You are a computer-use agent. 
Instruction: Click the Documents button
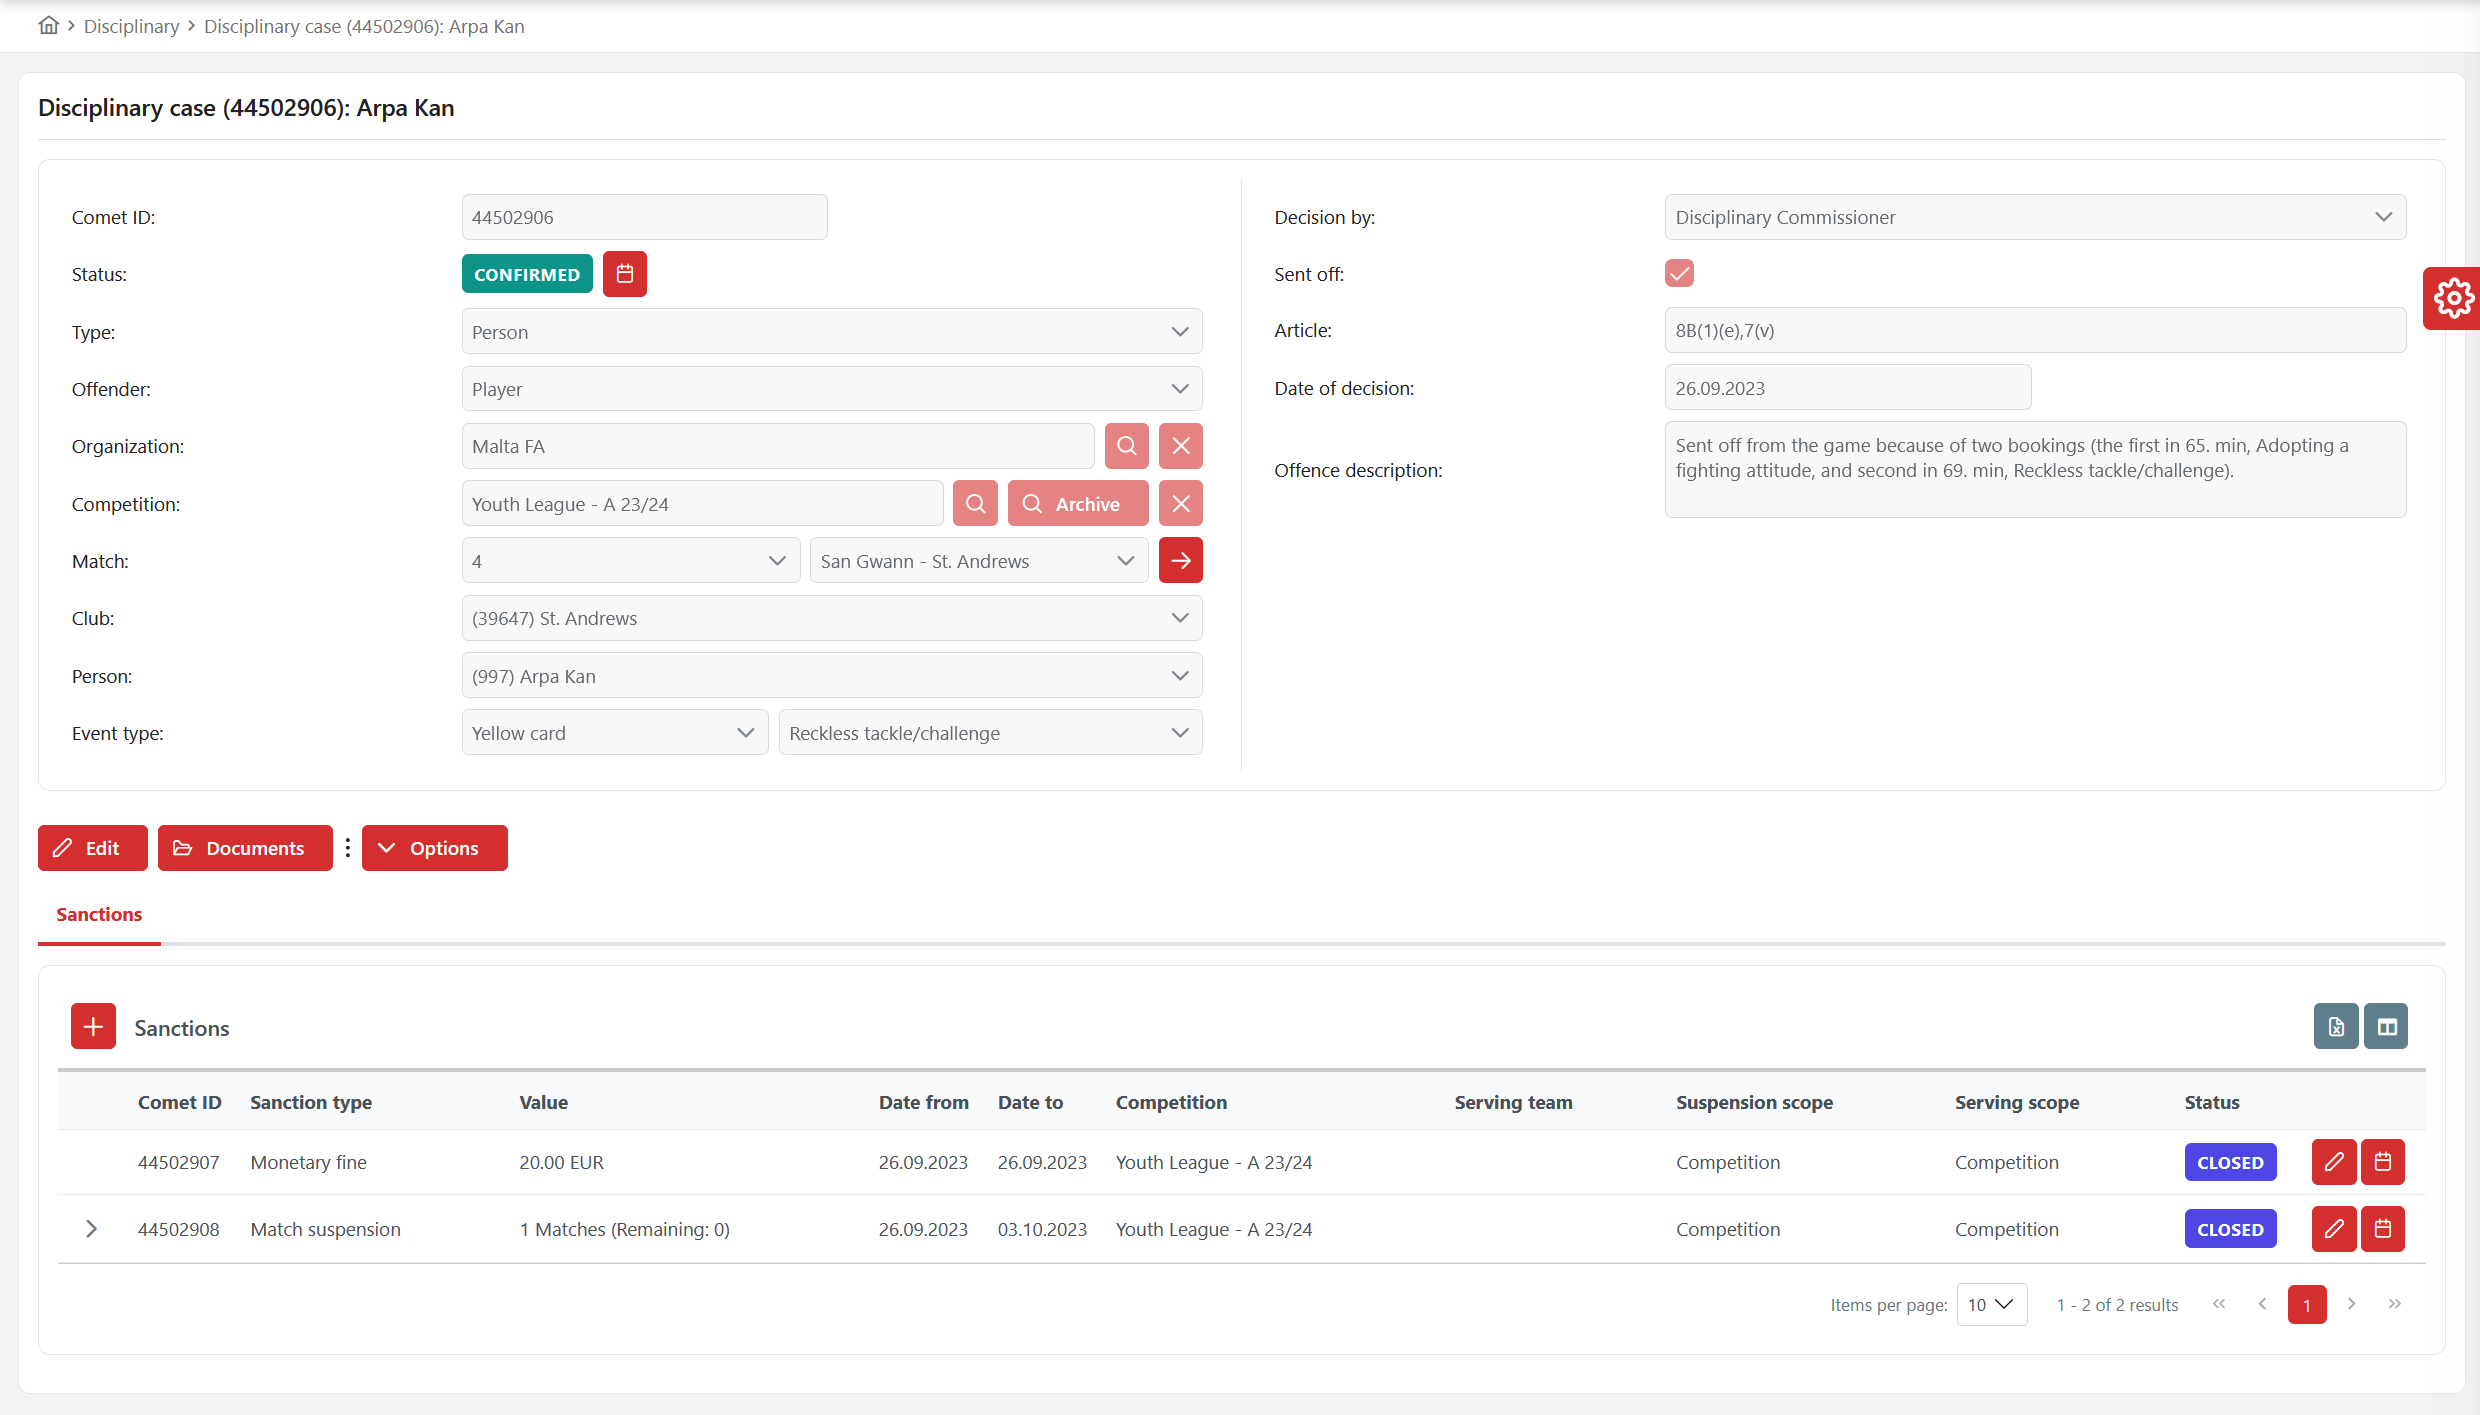coord(245,848)
